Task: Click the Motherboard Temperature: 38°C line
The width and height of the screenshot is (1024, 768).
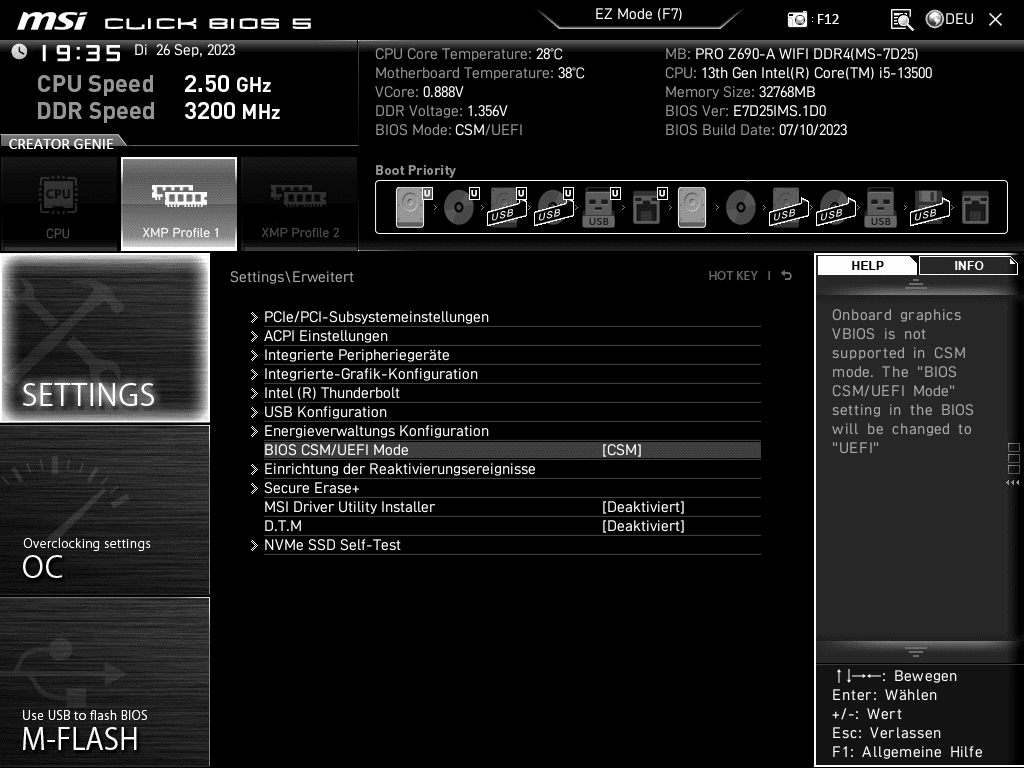Action: (x=479, y=73)
